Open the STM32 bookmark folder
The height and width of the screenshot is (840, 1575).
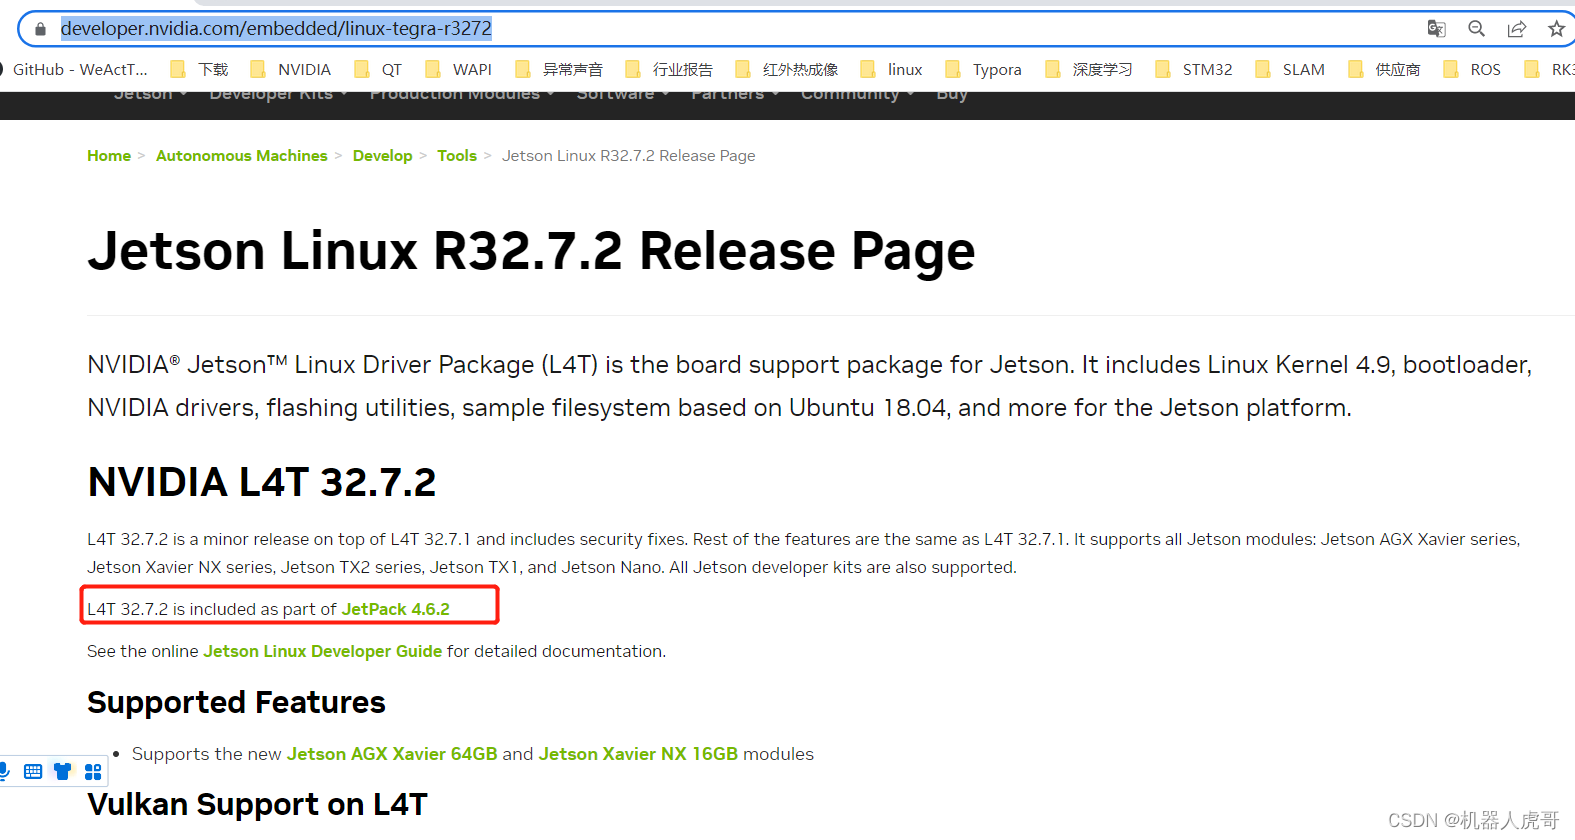click(x=1193, y=69)
